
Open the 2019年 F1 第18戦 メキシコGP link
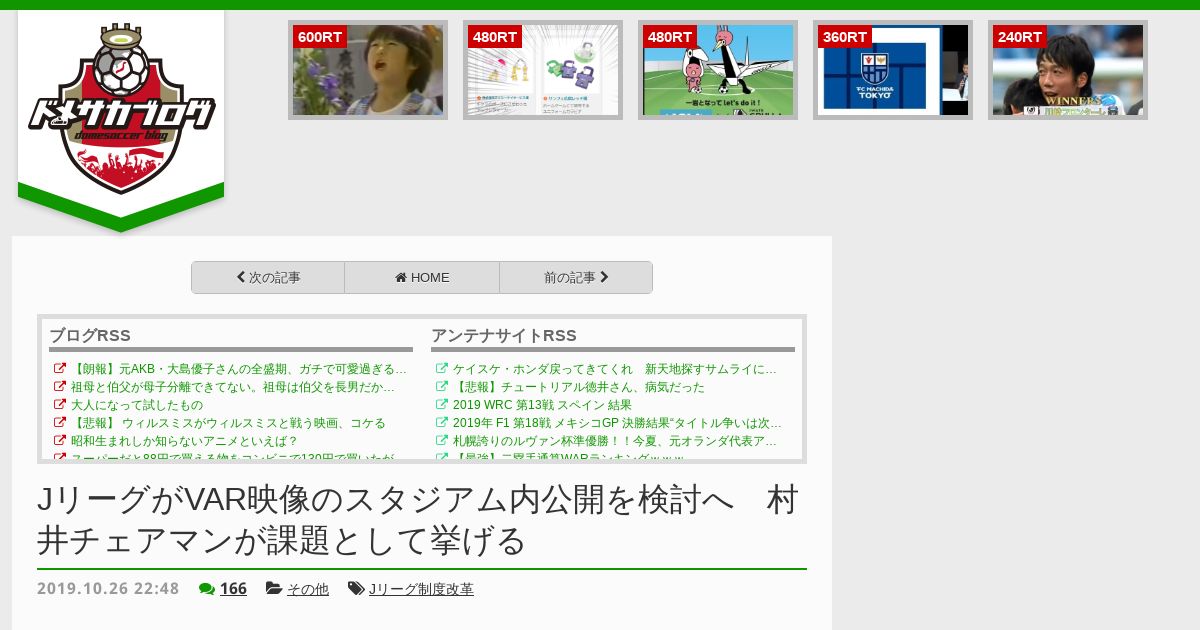point(618,423)
